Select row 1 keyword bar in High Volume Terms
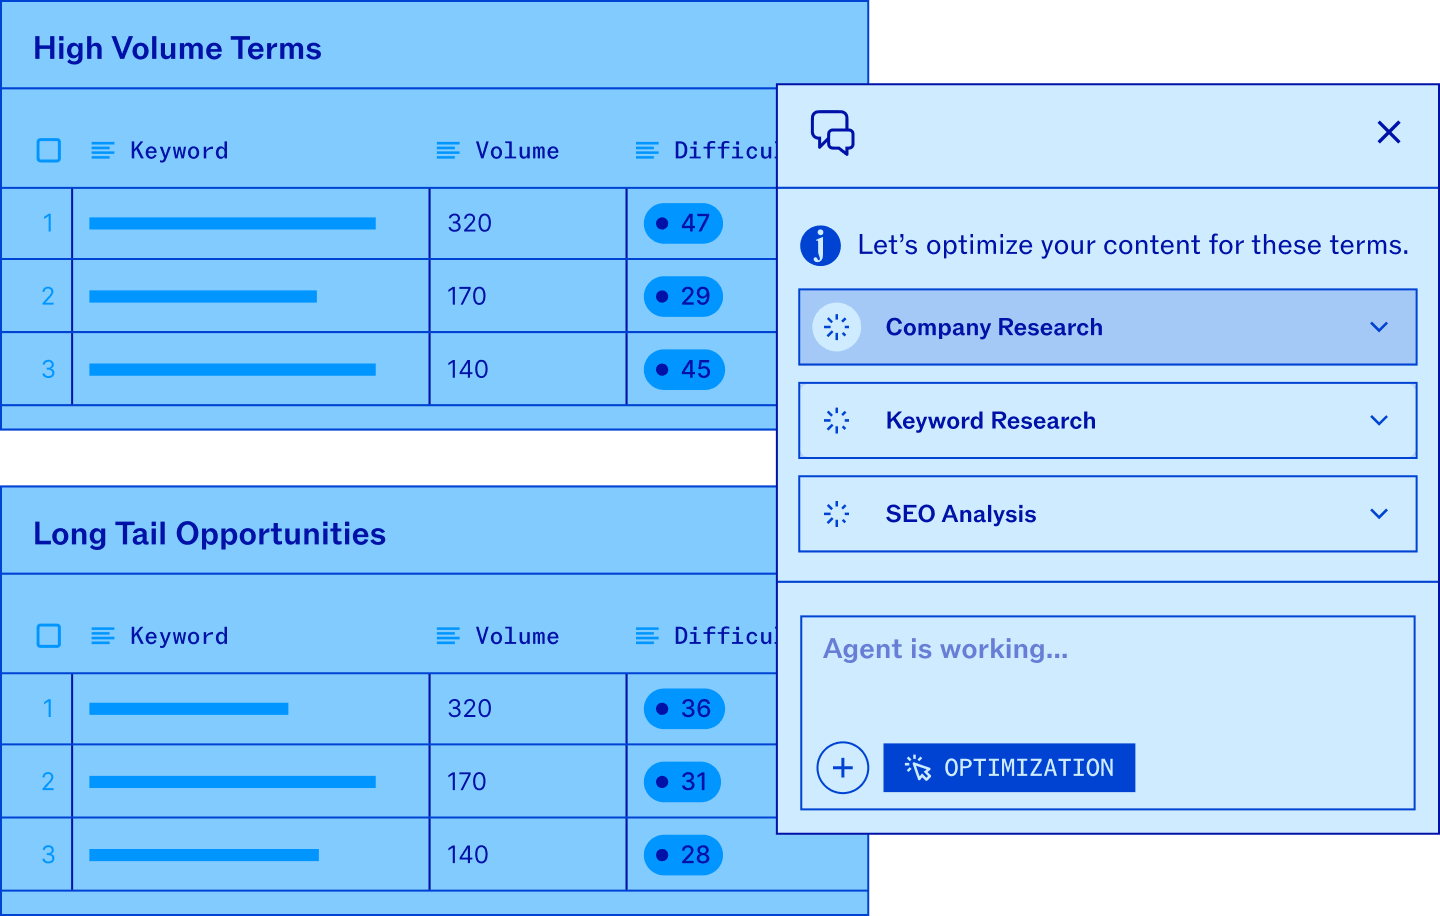Screen dimensions: 1440x916 [x=232, y=223]
